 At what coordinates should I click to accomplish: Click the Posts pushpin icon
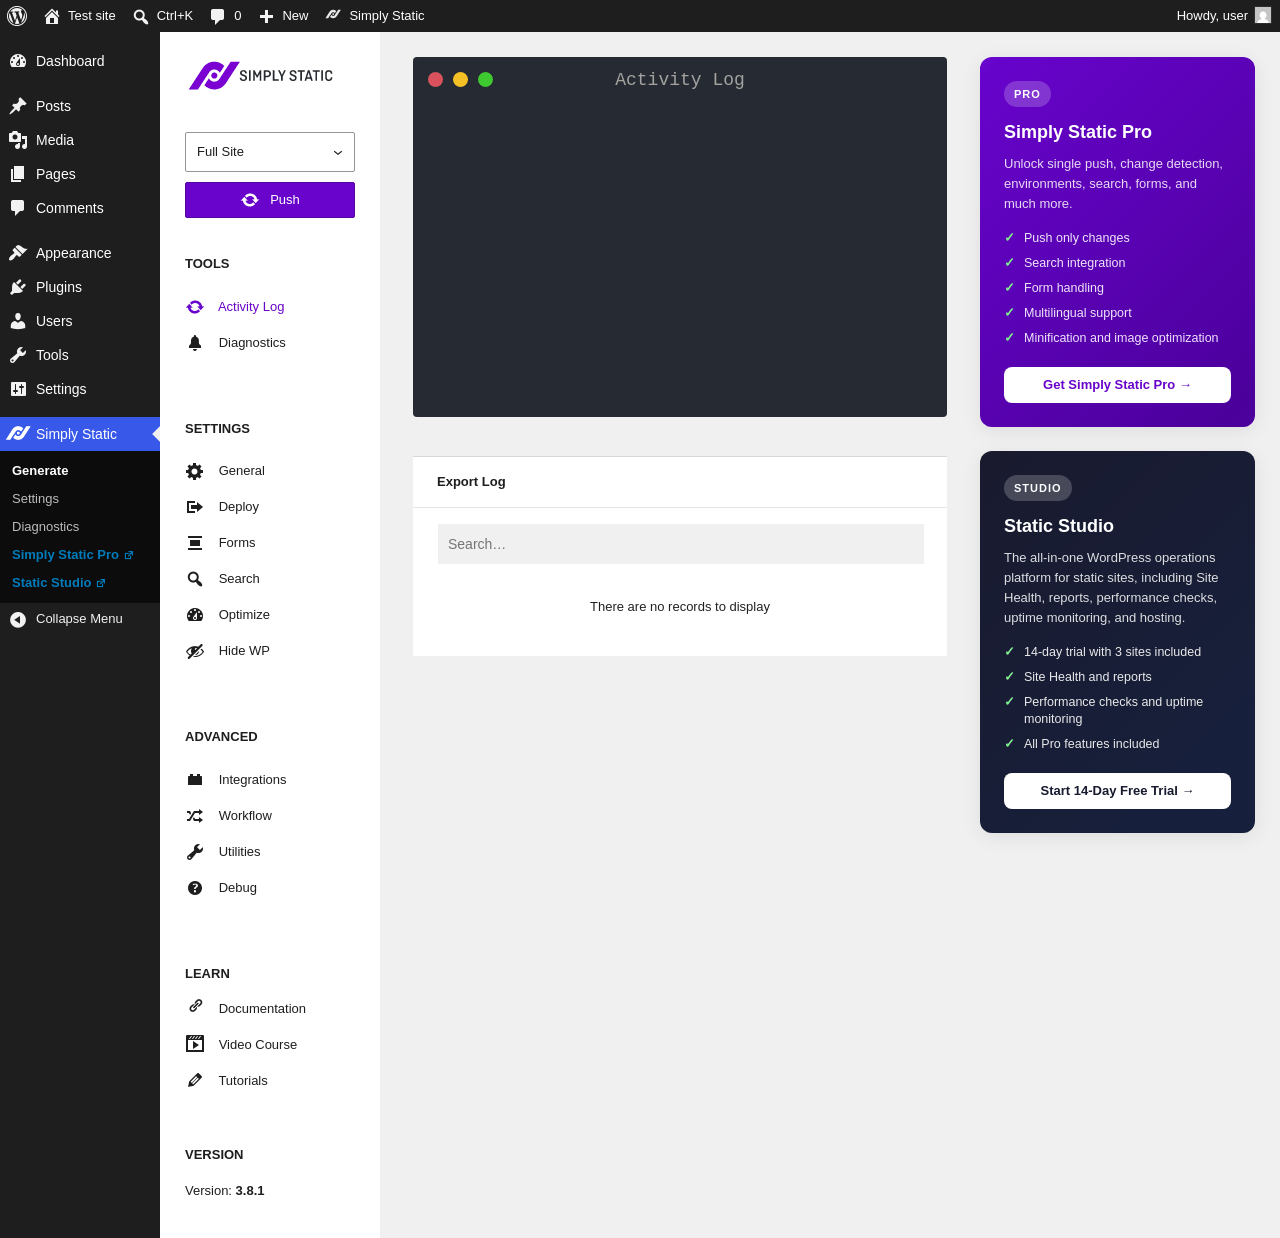point(18,106)
